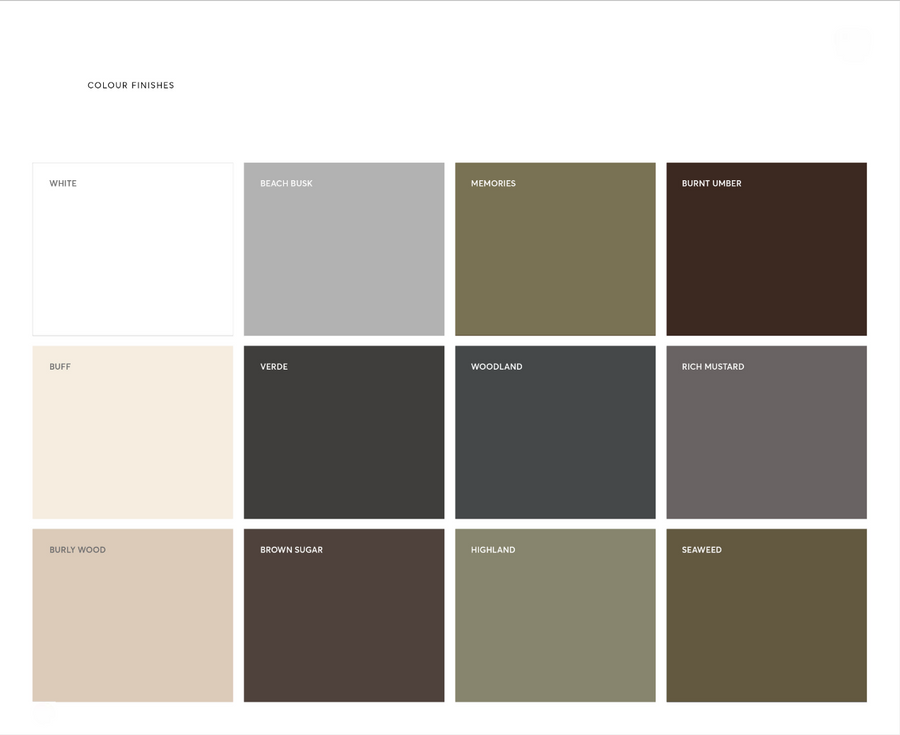Click the VERDE name label

pyautogui.click(x=273, y=366)
